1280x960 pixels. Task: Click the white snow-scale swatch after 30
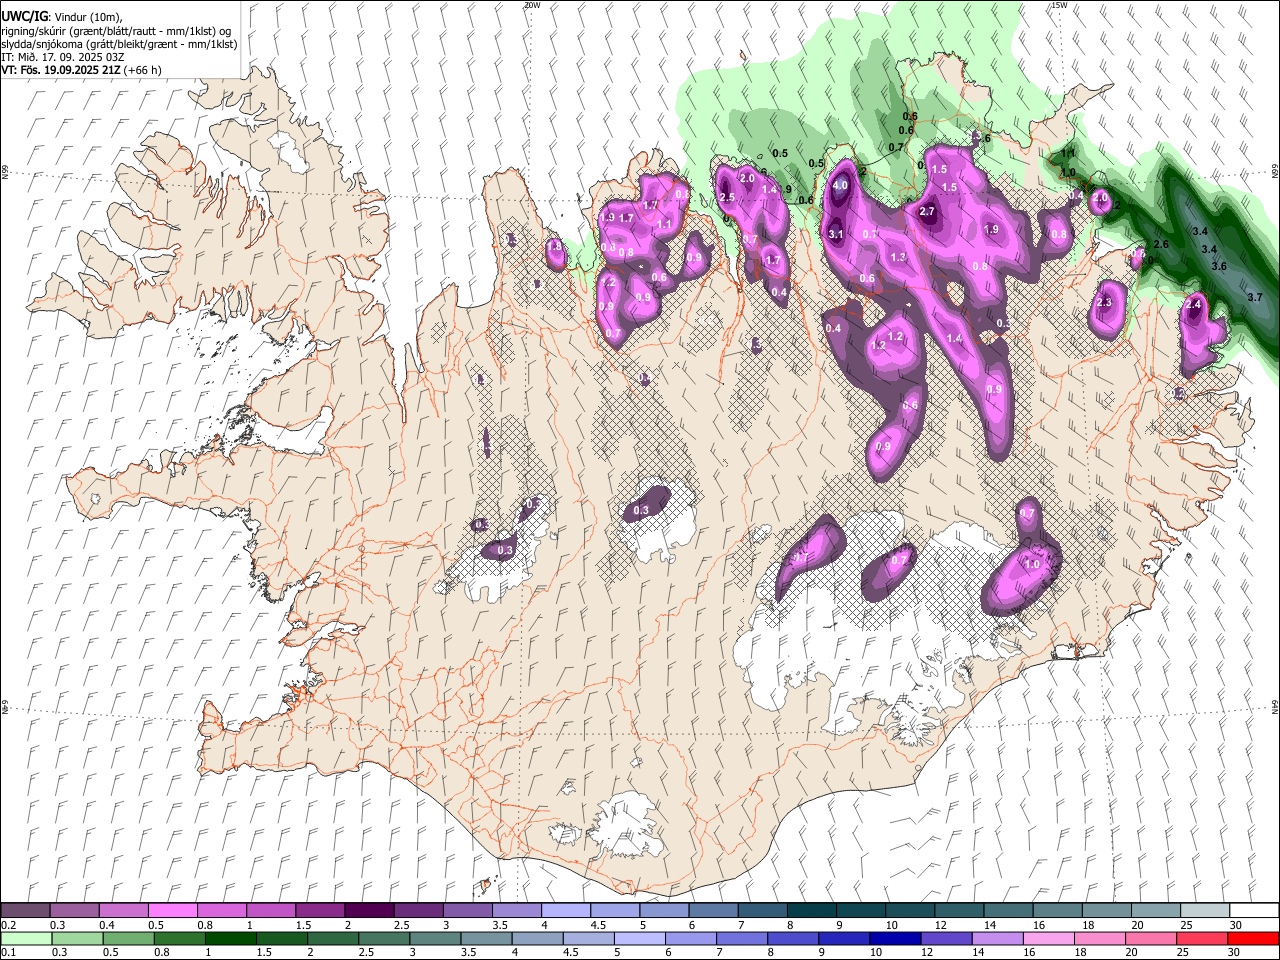click(x=1254, y=911)
